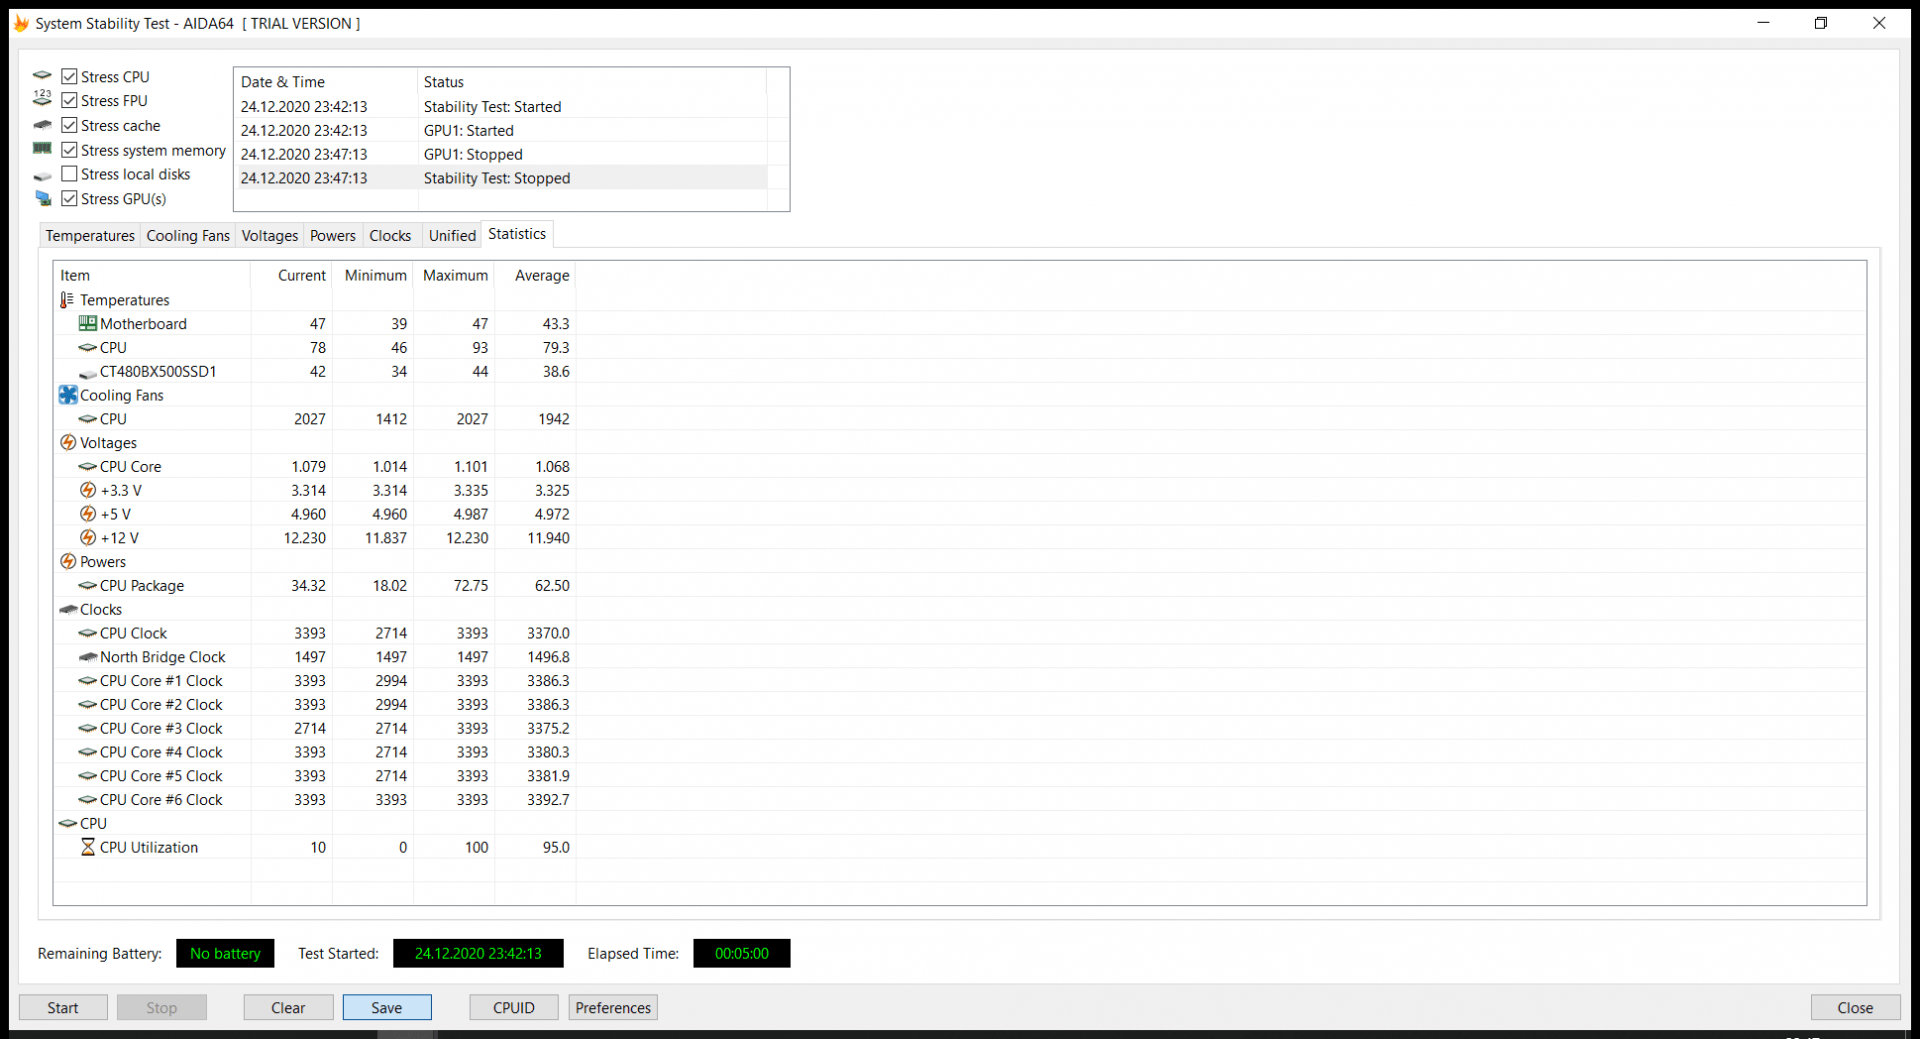Open the Preferences dialog
Viewport: 1920px width, 1039px height.
(x=612, y=1007)
